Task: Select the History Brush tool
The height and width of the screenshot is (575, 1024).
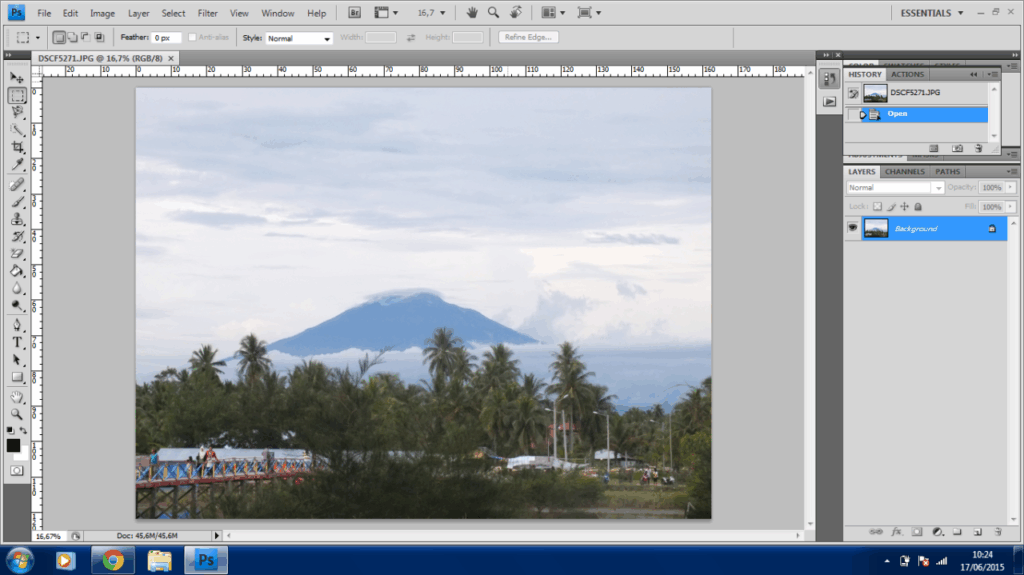Action: (17, 237)
